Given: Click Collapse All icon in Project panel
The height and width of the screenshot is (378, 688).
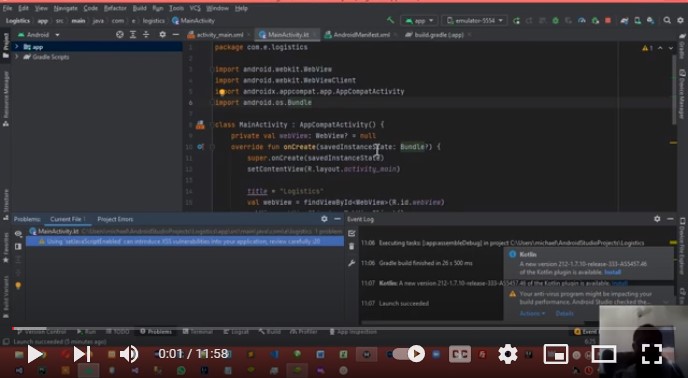Looking at the screenshot, I should coord(146,34).
